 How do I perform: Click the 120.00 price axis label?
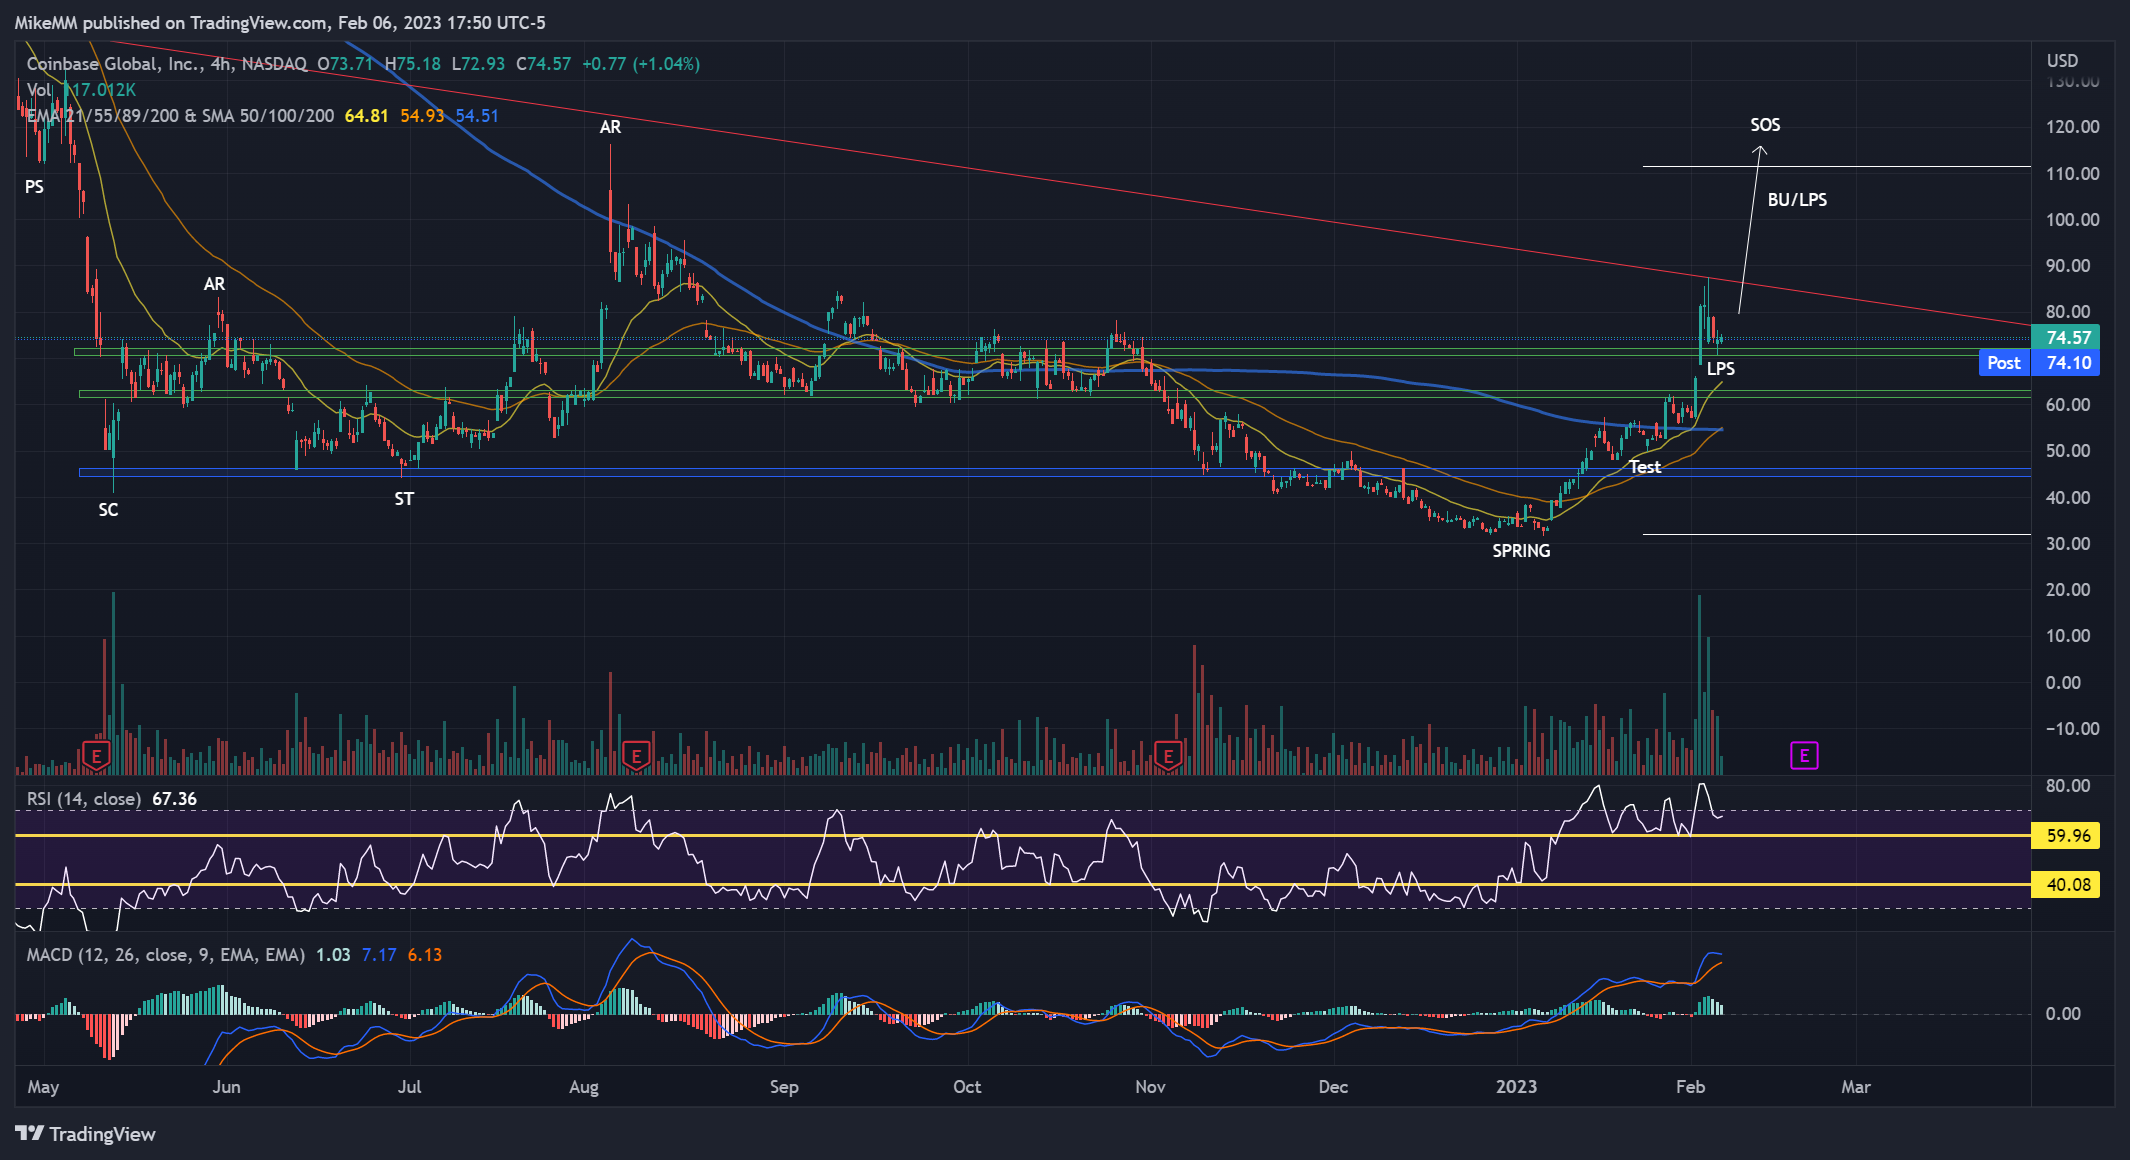pos(2073,127)
